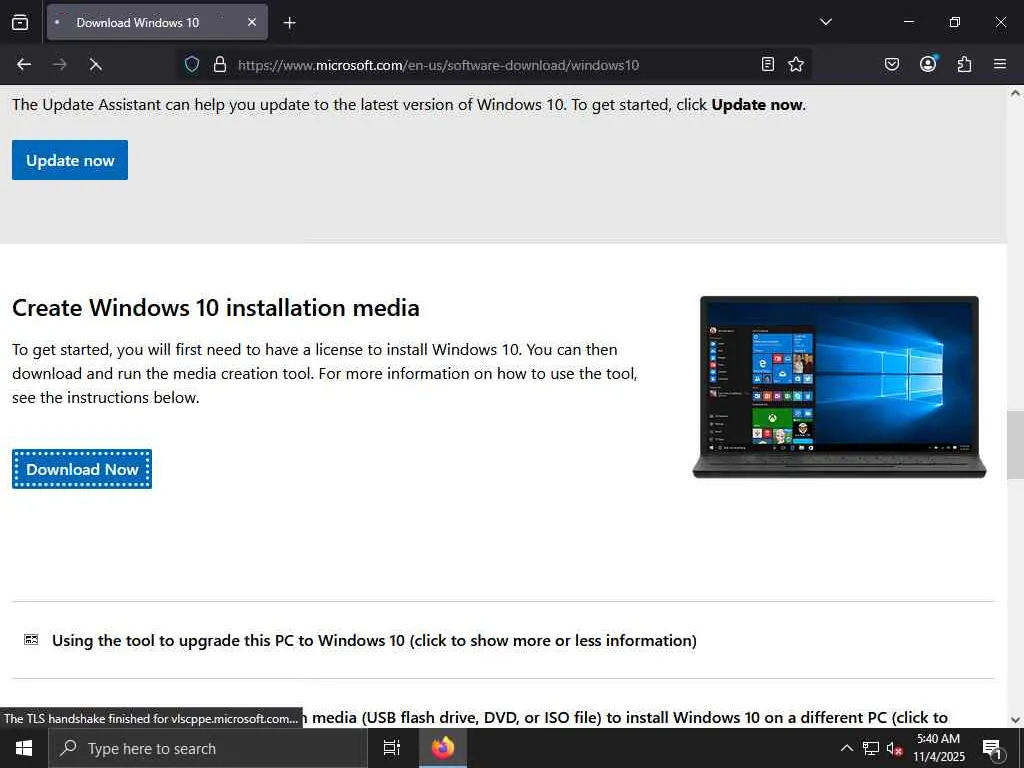Screen dimensions: 1024x768
Task: Click the taskbar search box
Action: [208, 748]
